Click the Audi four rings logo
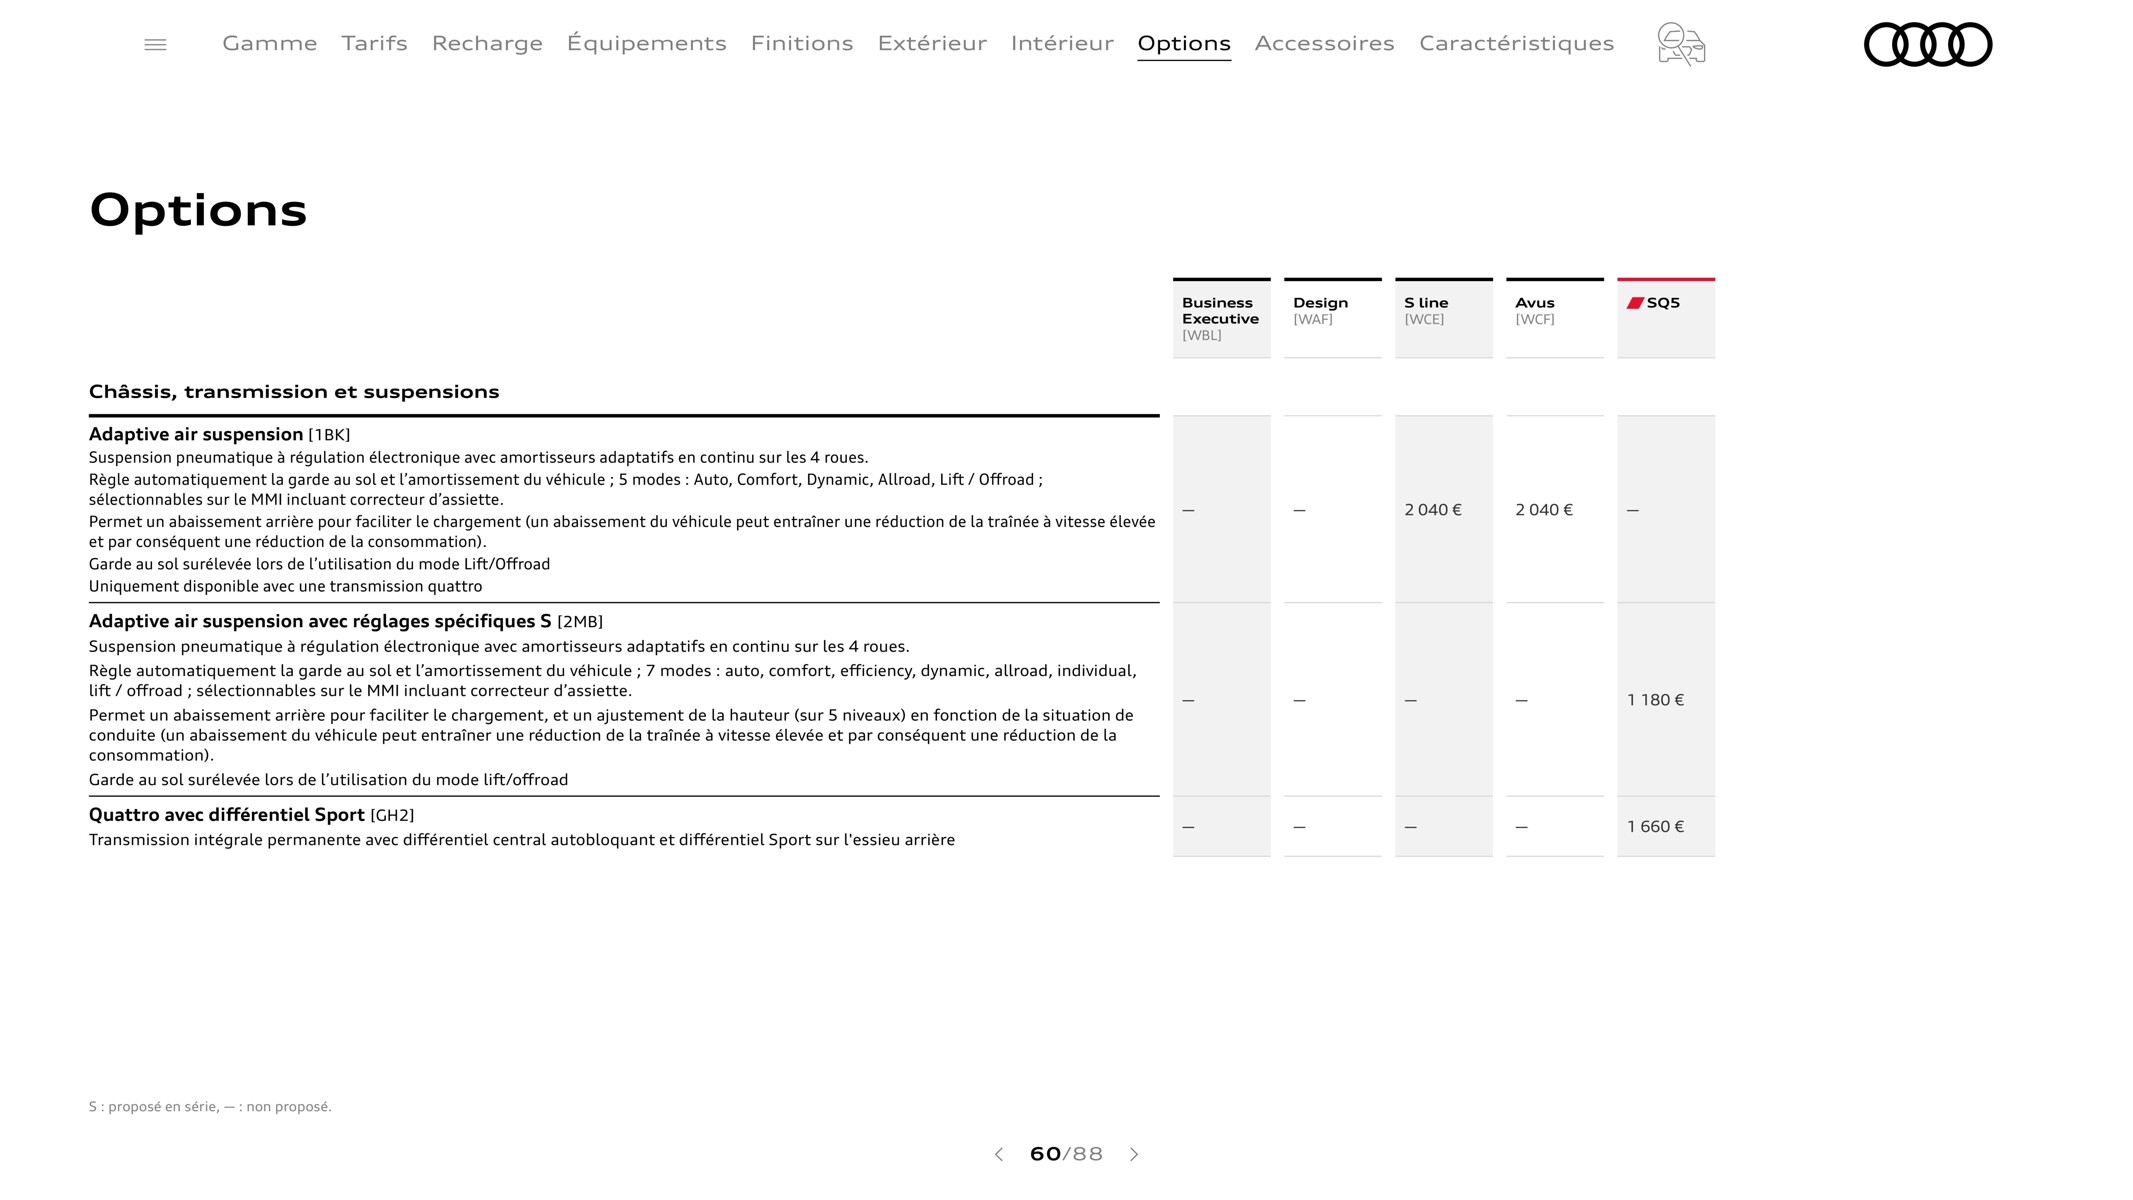This screenshot has height=1200, width=2133. tap(1928, 45)
